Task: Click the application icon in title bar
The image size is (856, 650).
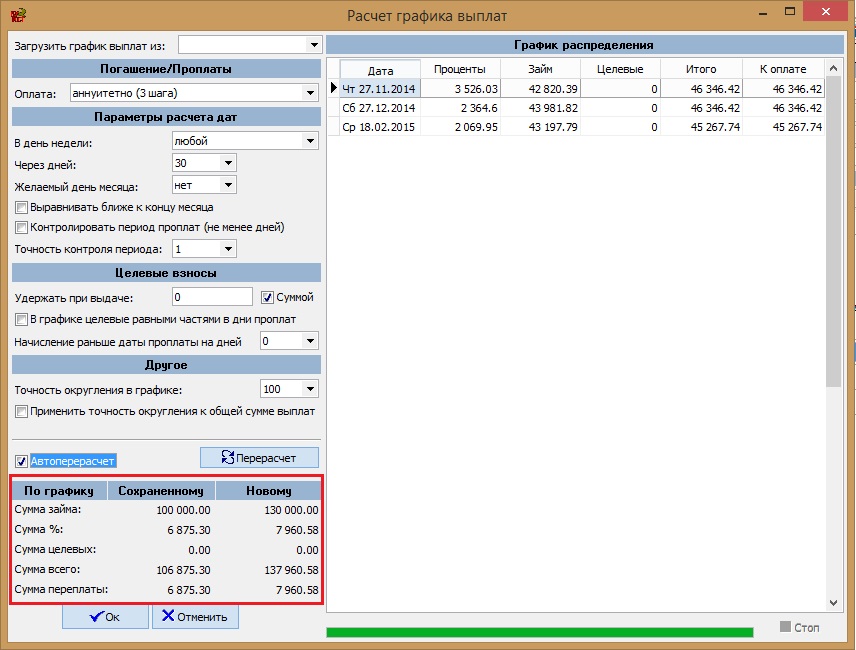Action: (17, 15)
